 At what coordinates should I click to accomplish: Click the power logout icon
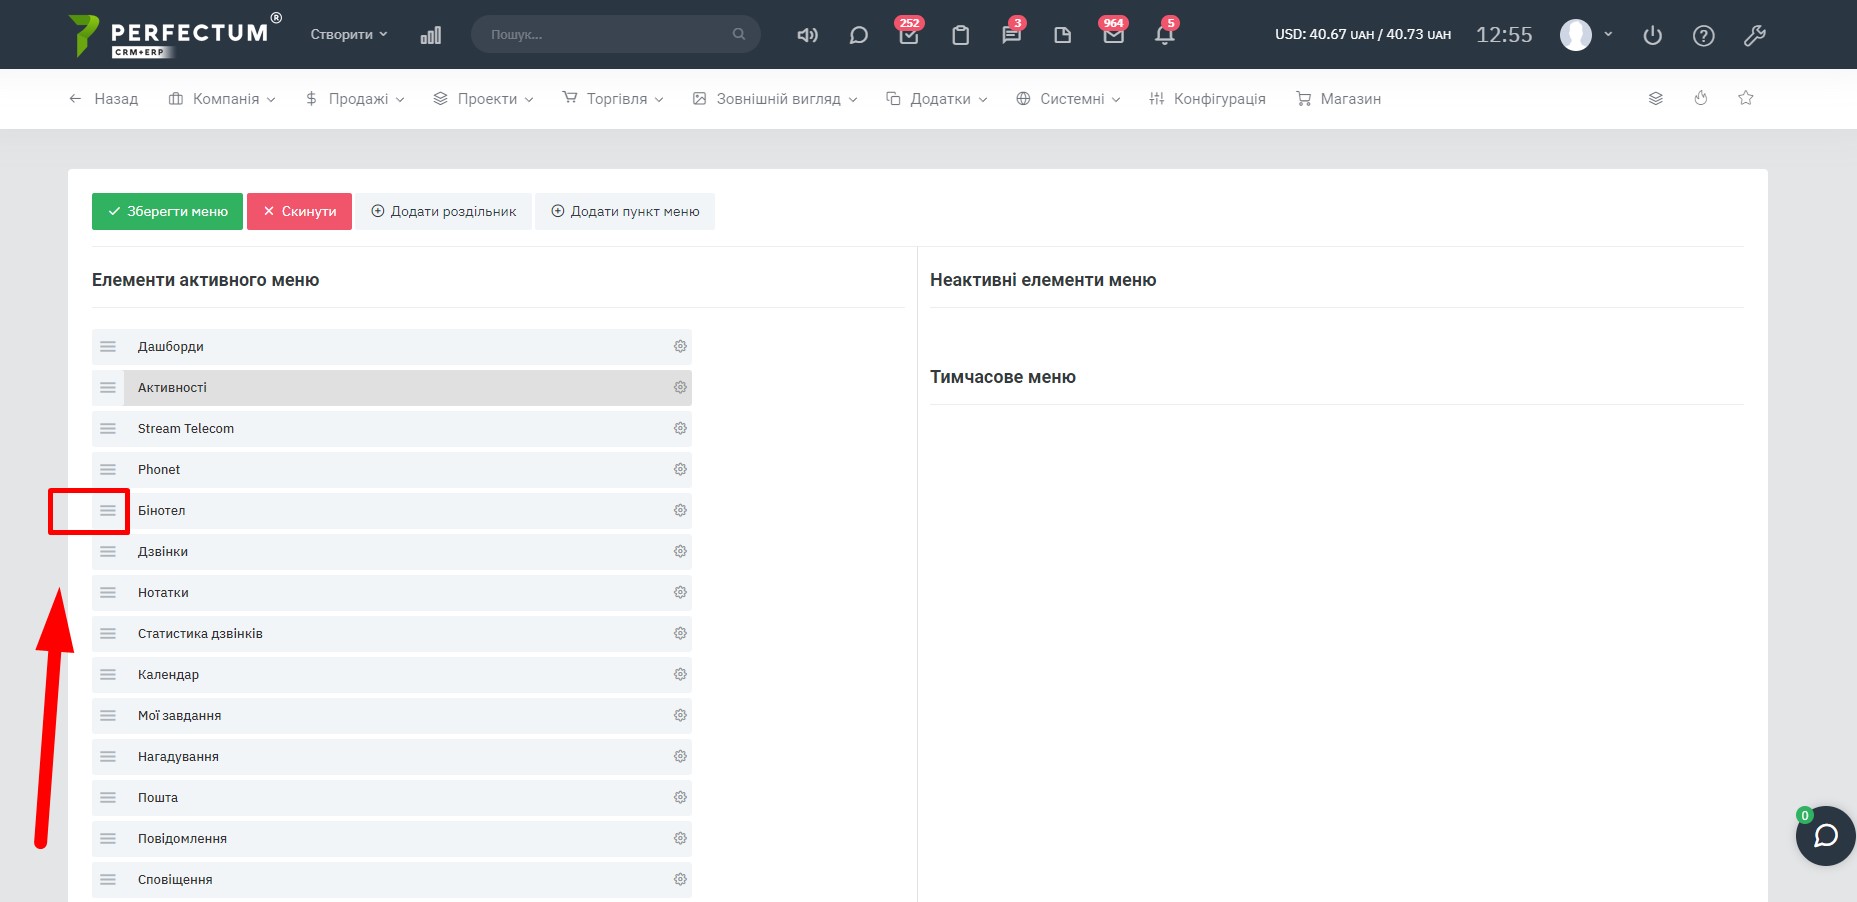tap(1652, 36)
